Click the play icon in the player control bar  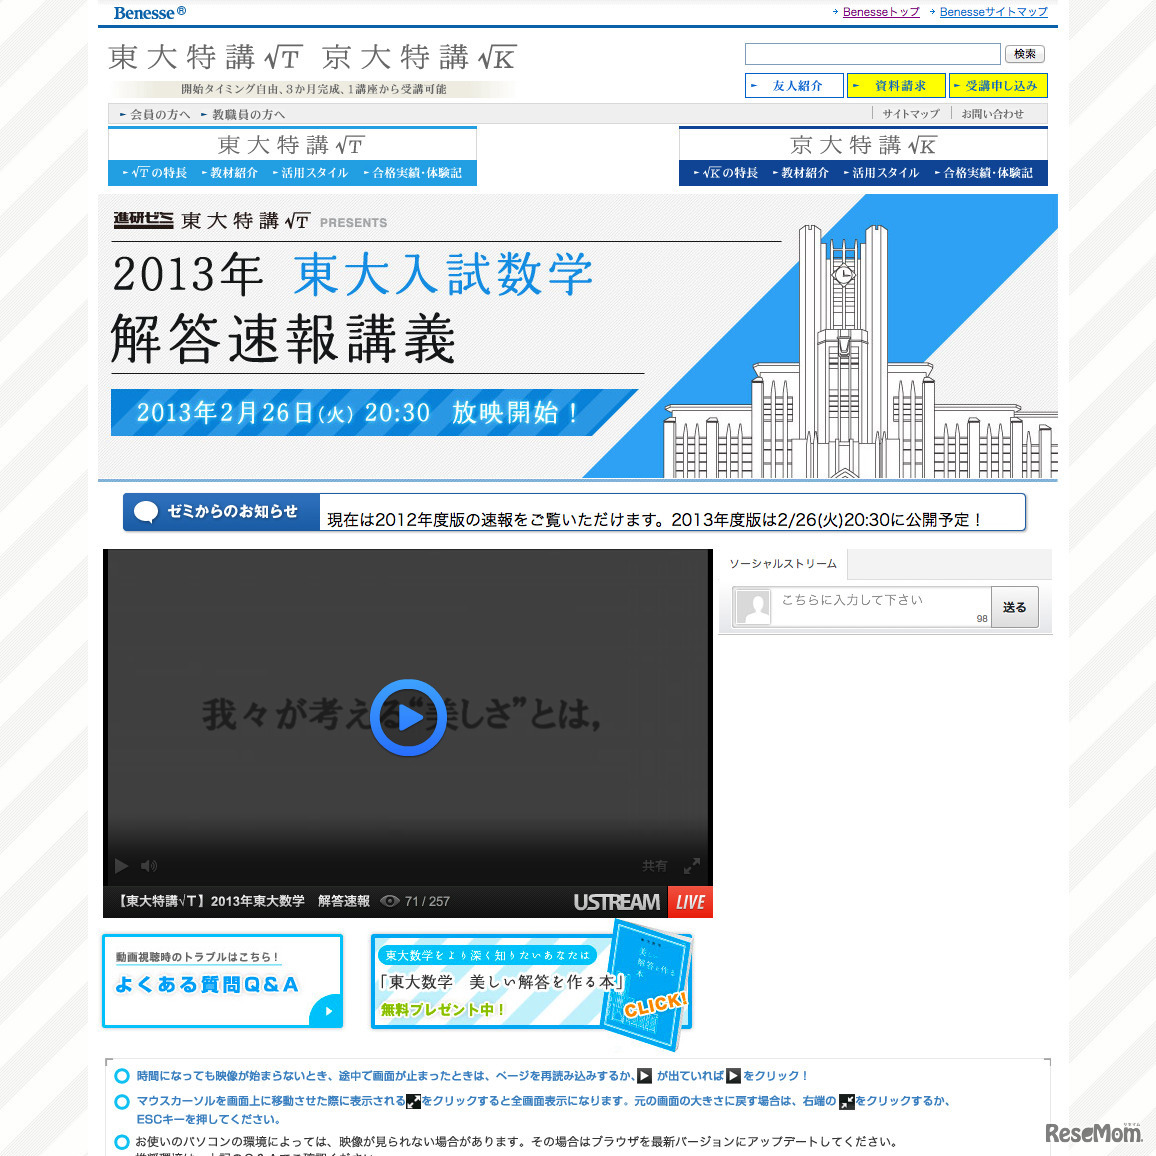(x=121, y=865)
